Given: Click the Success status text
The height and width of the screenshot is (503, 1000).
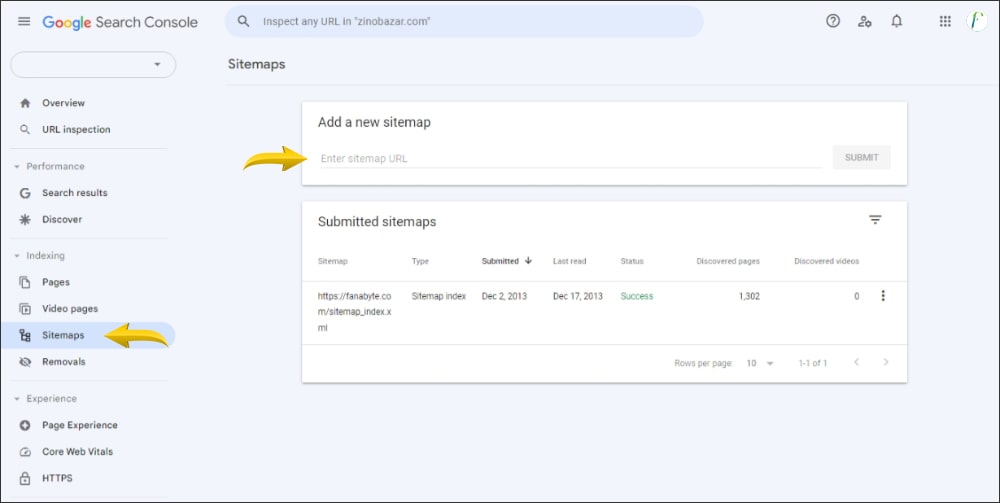Looking at the screenshot, I should tap(636, 296).
